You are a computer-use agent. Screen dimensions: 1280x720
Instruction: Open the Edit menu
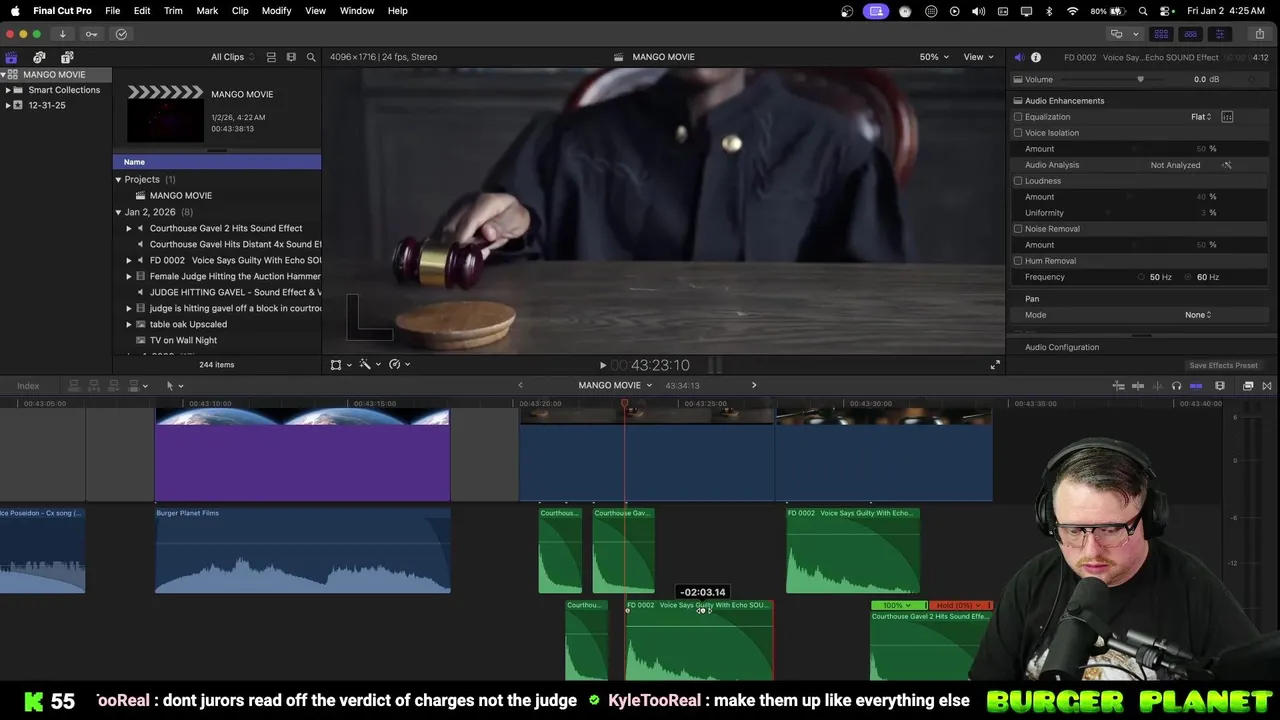coord(142,11)
